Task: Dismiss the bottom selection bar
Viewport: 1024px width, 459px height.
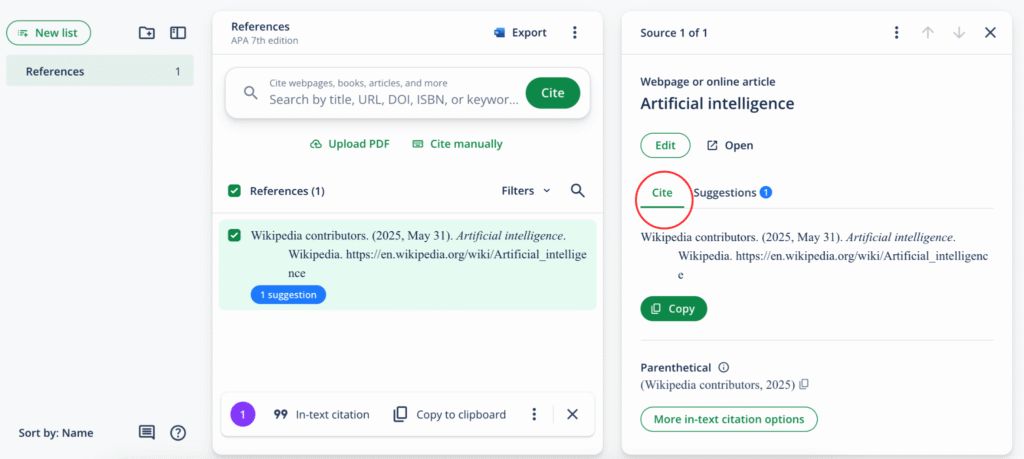Action: coord(573,414)
